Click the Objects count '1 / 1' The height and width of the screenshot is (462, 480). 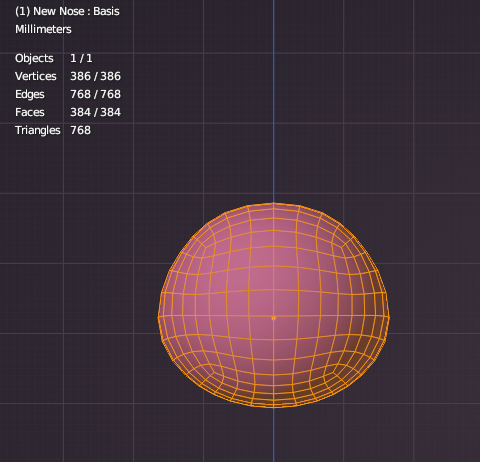[x=81, y=58]
